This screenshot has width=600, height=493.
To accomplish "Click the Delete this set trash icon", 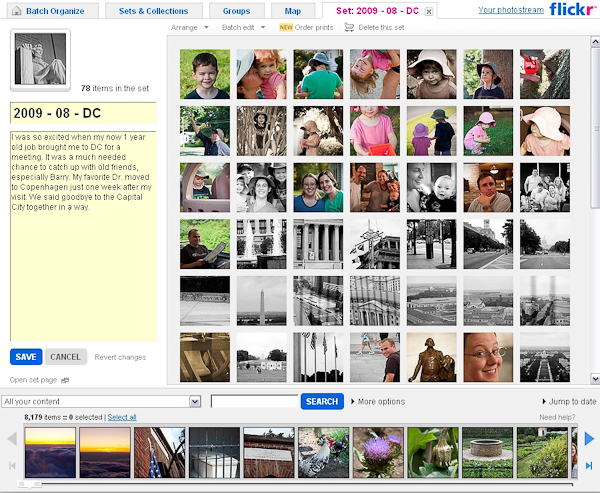I will pos(349,27).
